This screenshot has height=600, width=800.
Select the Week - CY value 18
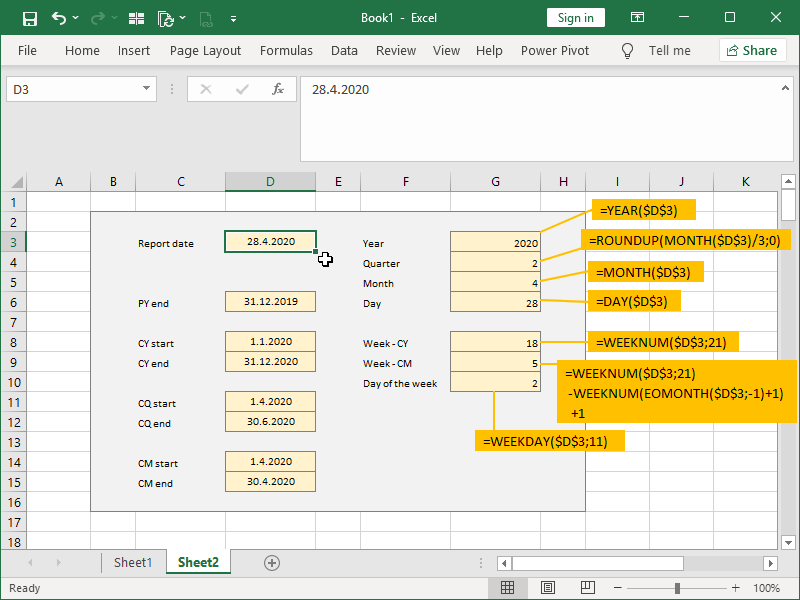495,342
